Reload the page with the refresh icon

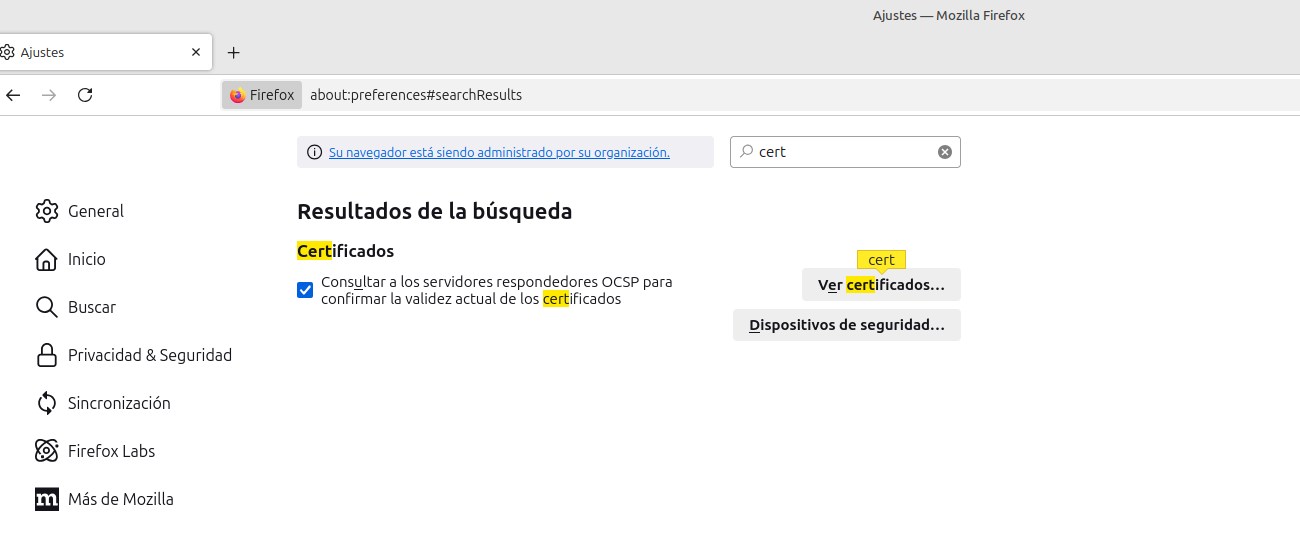(x=85, y=95)
